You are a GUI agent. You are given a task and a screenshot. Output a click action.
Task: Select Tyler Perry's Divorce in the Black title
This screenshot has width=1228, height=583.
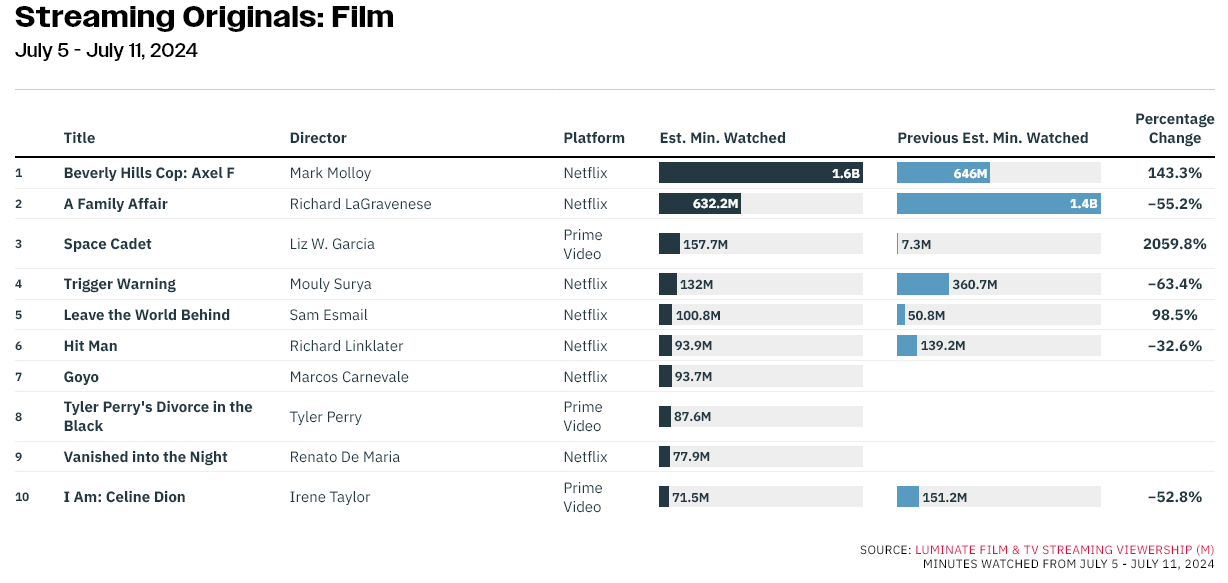158,416
